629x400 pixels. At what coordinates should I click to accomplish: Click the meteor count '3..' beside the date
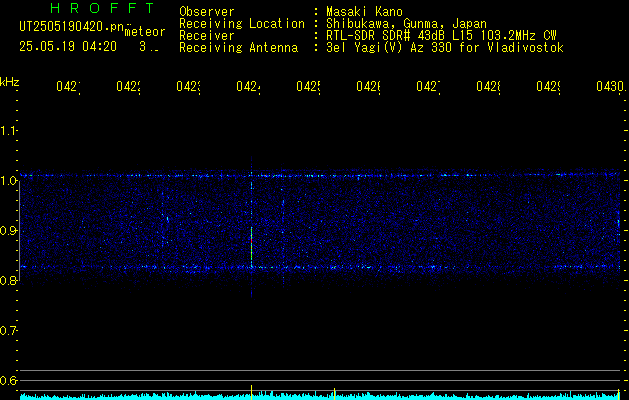click(149, 47)
